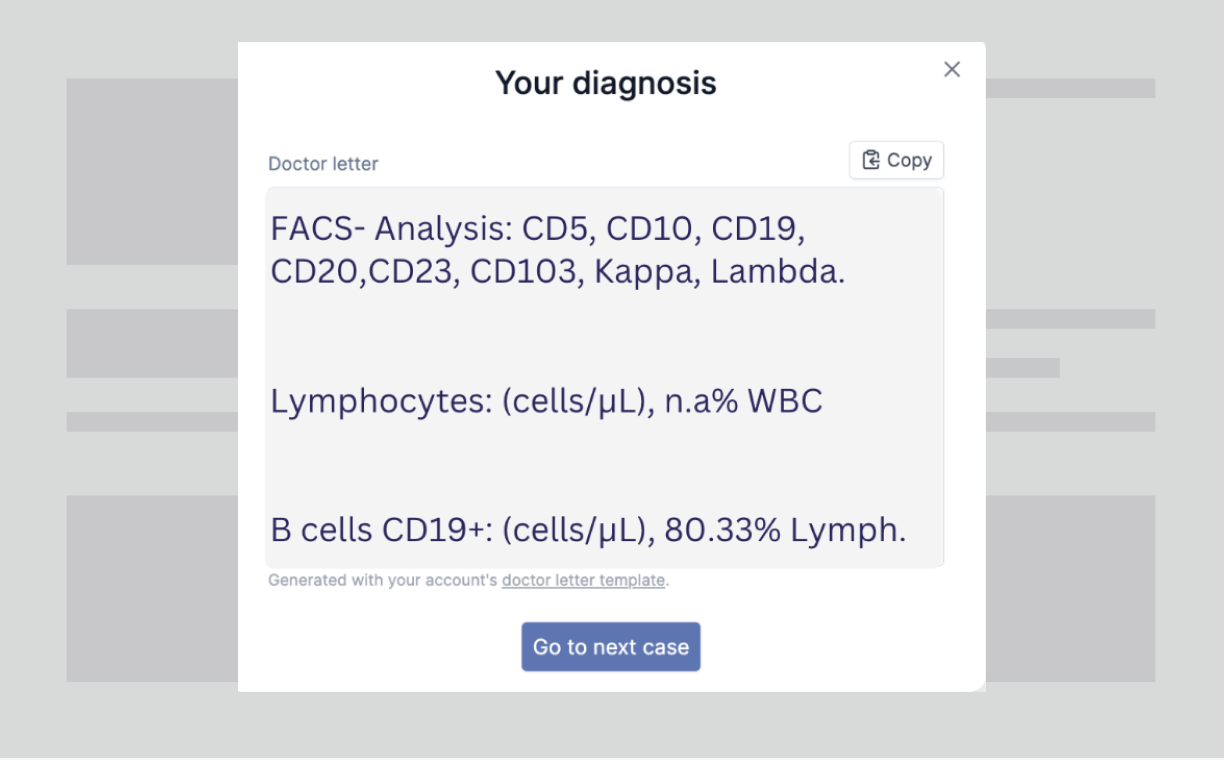Open the doctor letter template link
This screenshot has height=760, width=1224.
(583, 580)
